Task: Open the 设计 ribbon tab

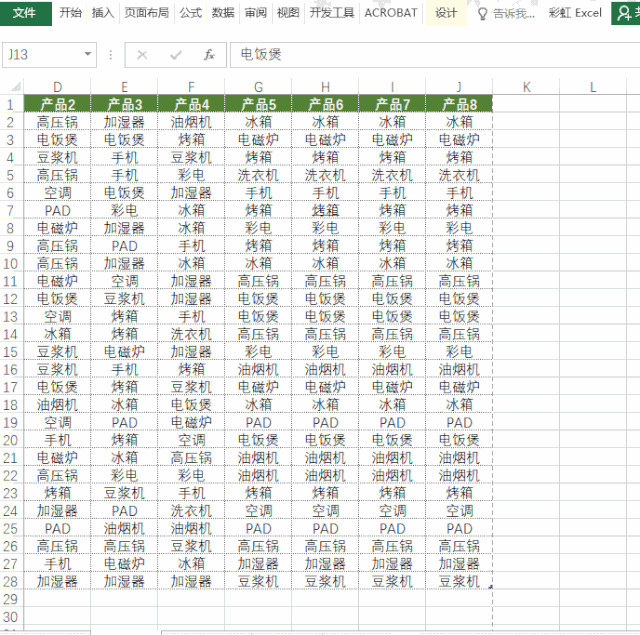Action: [x=446, y=13]
